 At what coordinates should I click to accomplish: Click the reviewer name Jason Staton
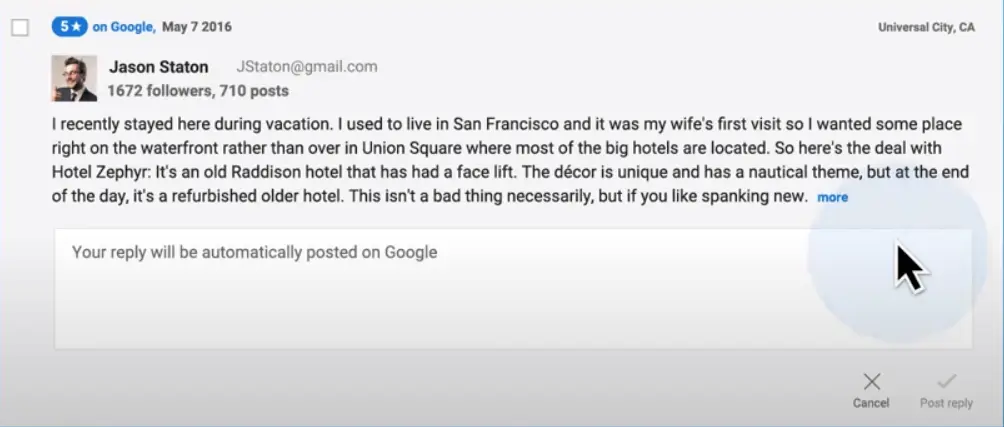pyautogui.click(x=158, y=67)
